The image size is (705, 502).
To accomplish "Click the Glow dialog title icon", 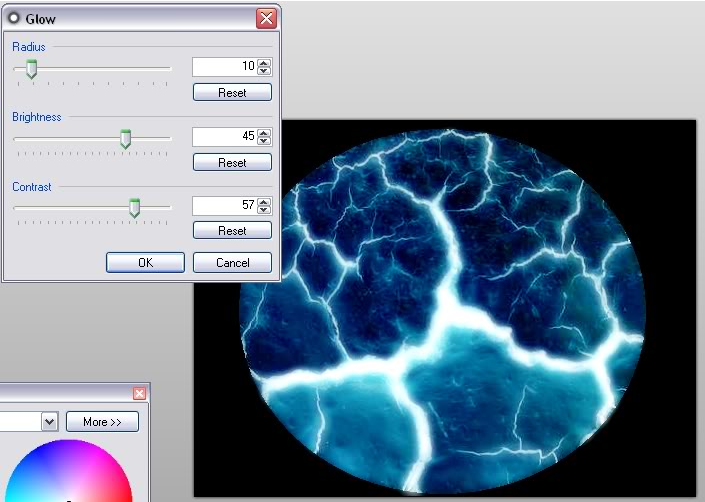I will point(14,18).
